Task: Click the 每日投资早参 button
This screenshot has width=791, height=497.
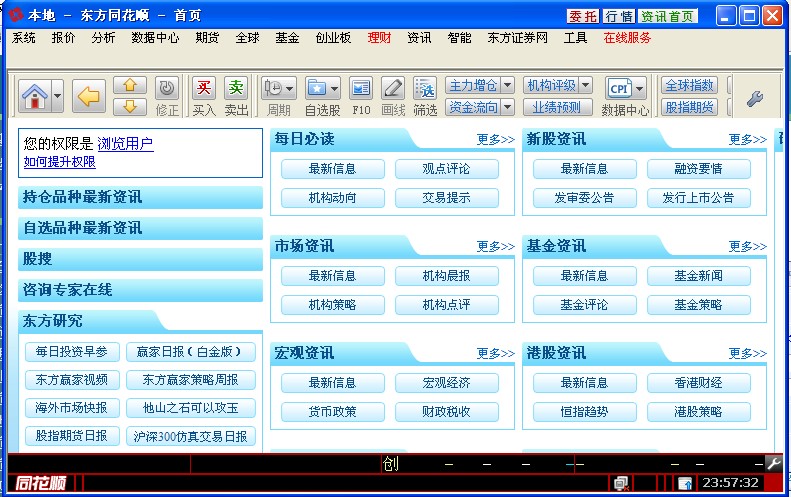Action: click(x=72, y=352)
